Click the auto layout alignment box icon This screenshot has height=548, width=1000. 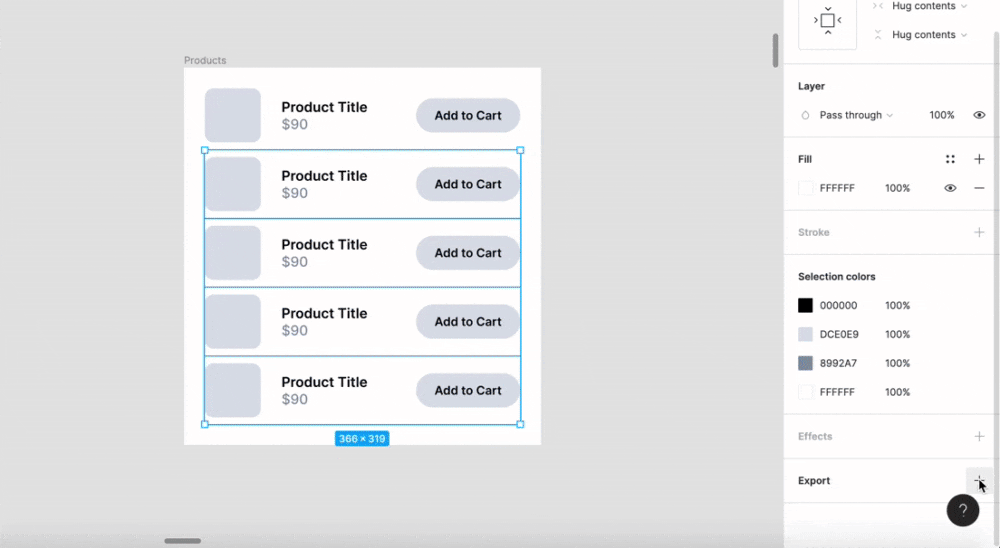click(x=827, y=20)
